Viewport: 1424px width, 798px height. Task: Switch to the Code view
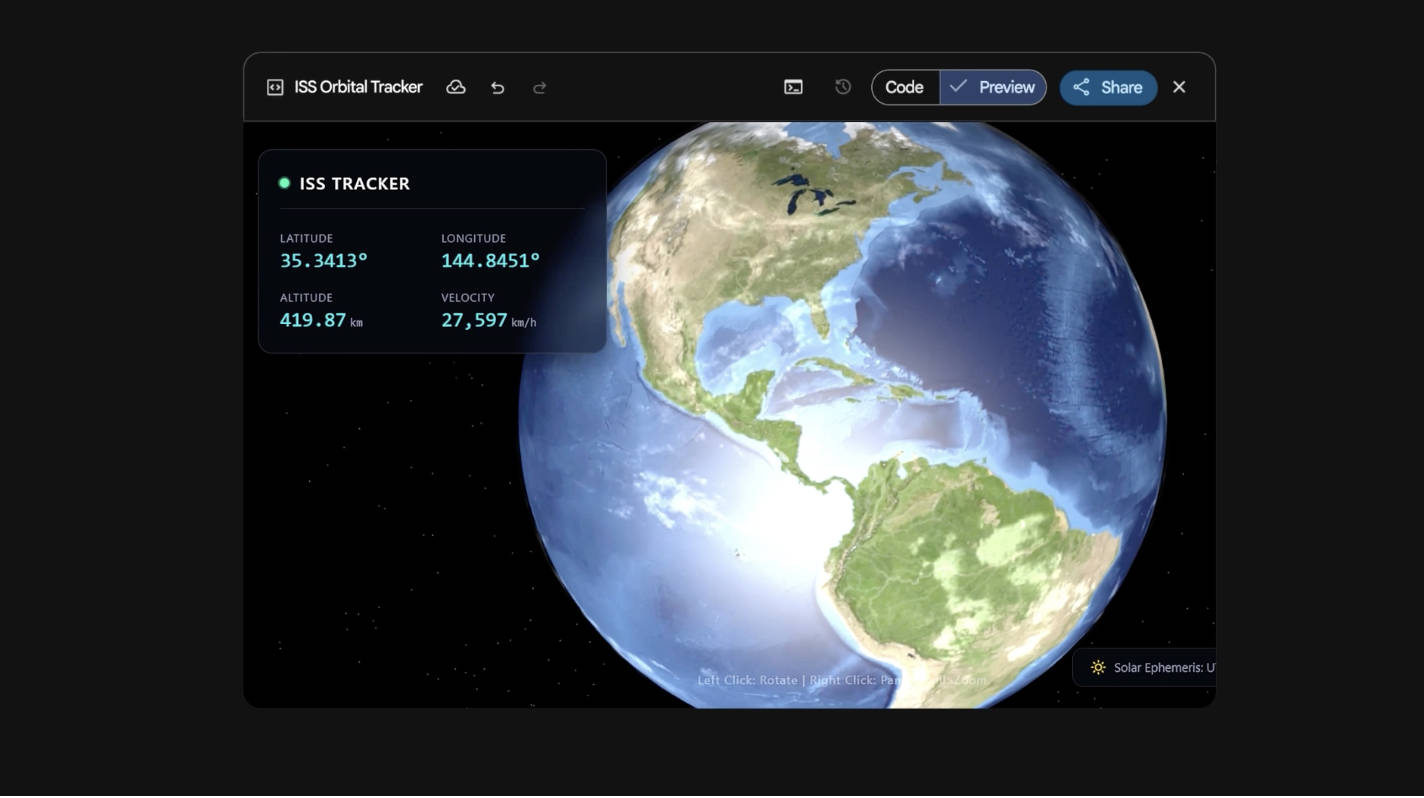[904, 88]
